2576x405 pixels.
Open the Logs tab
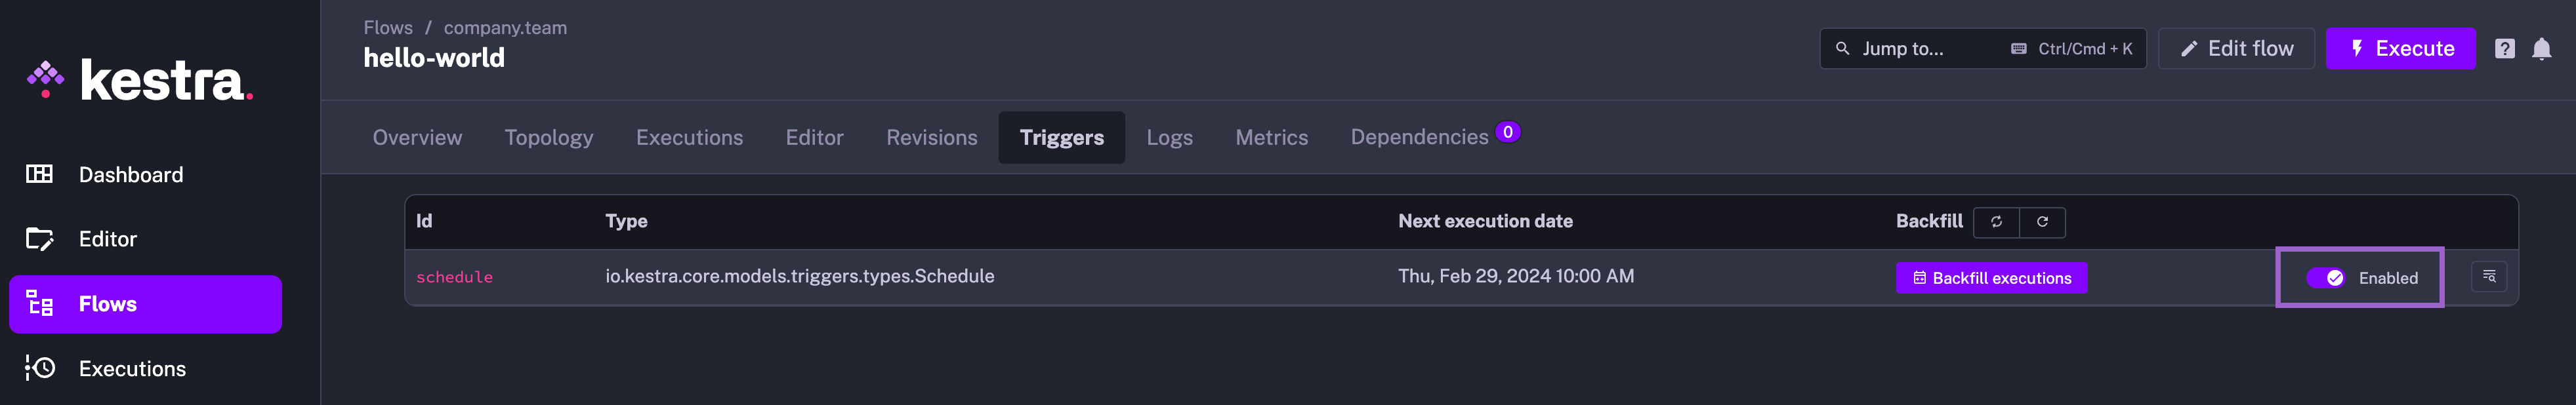1169,138
